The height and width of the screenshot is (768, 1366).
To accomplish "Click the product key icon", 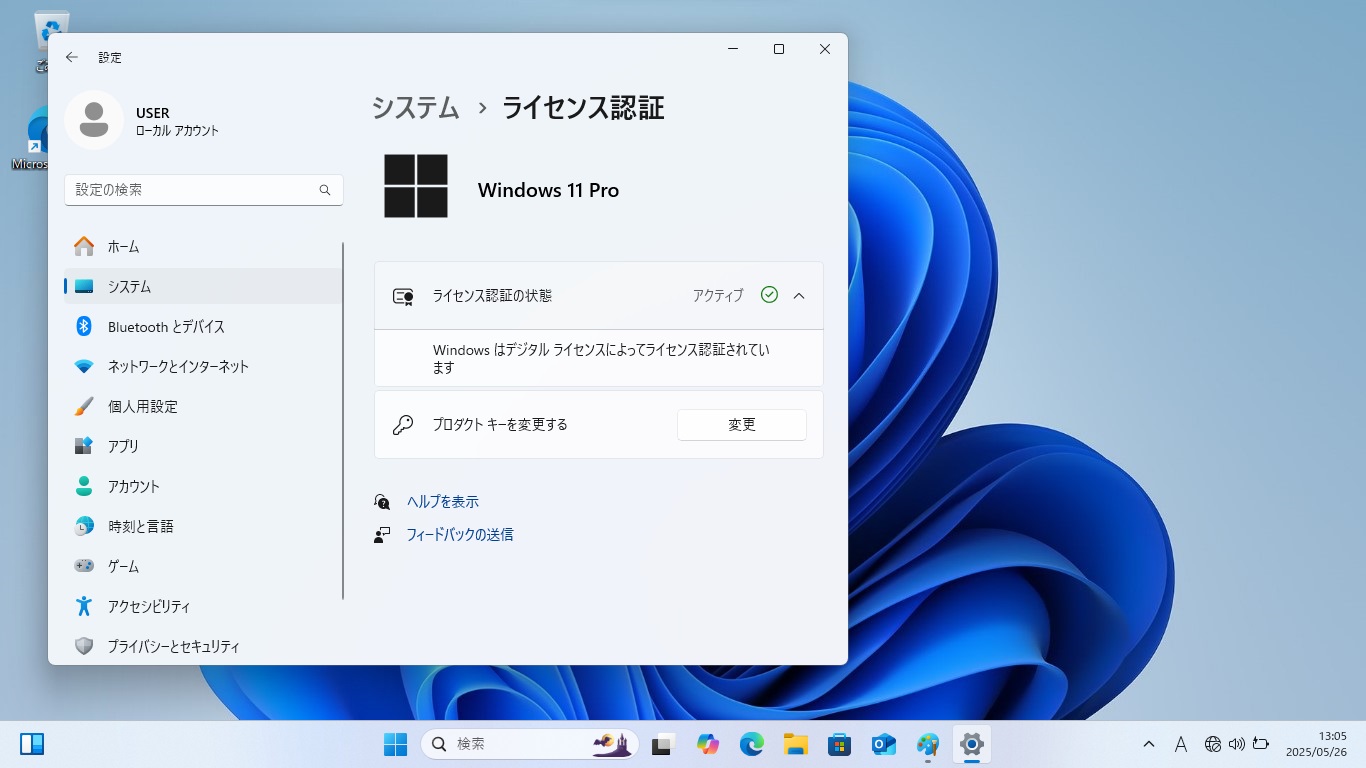I will pos(403,425).
